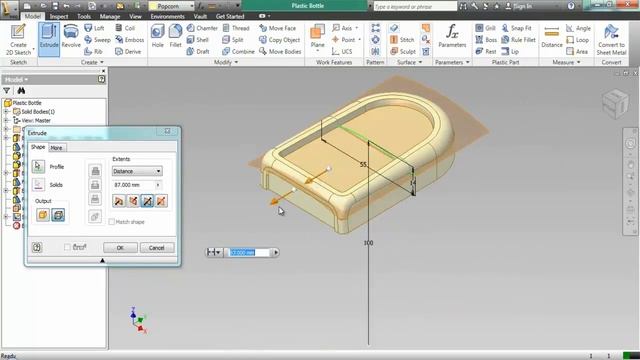Select the Thread tool
This screenshot has height=360, width=640.
[236, 28]
